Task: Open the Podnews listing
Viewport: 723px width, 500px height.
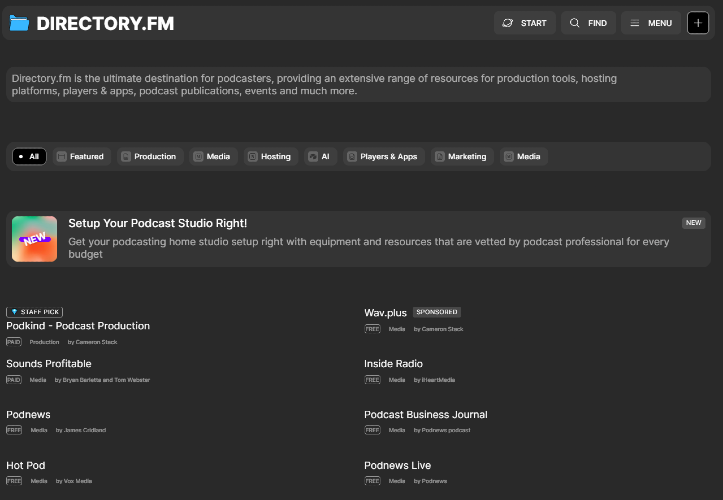Action: (28, 414)
